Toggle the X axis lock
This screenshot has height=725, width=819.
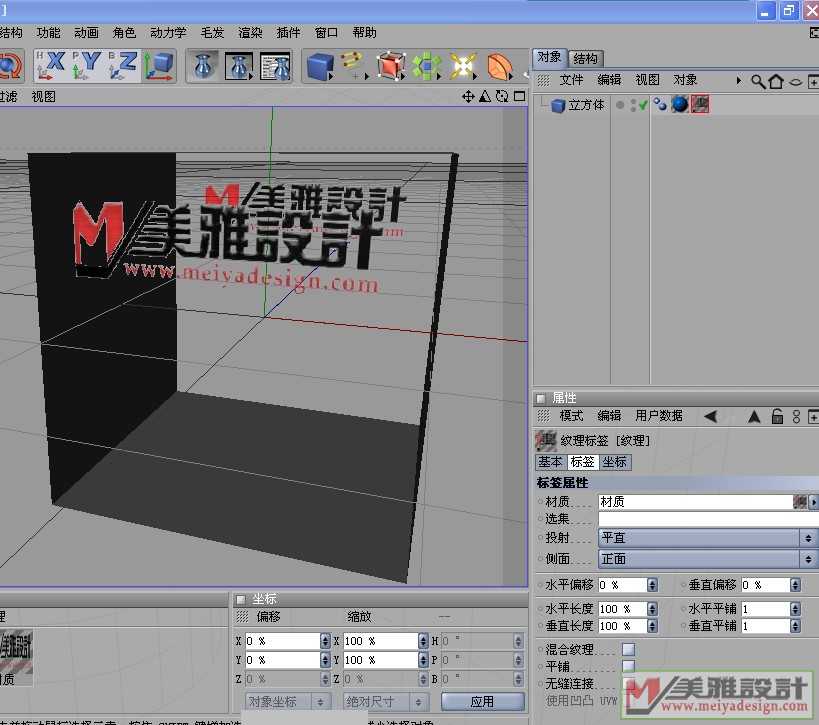(x=51, y=66)
